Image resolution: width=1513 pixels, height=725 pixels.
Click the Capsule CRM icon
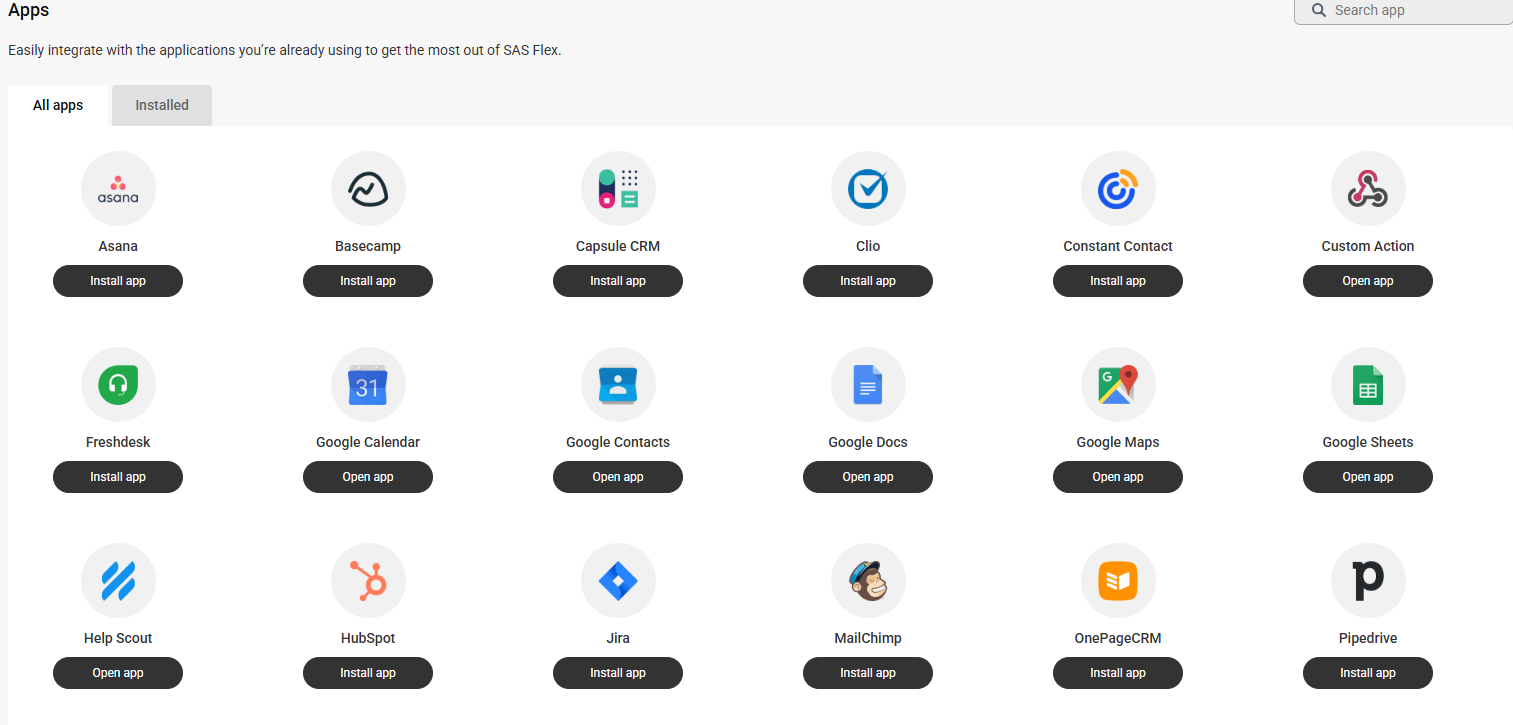[618, 189]
